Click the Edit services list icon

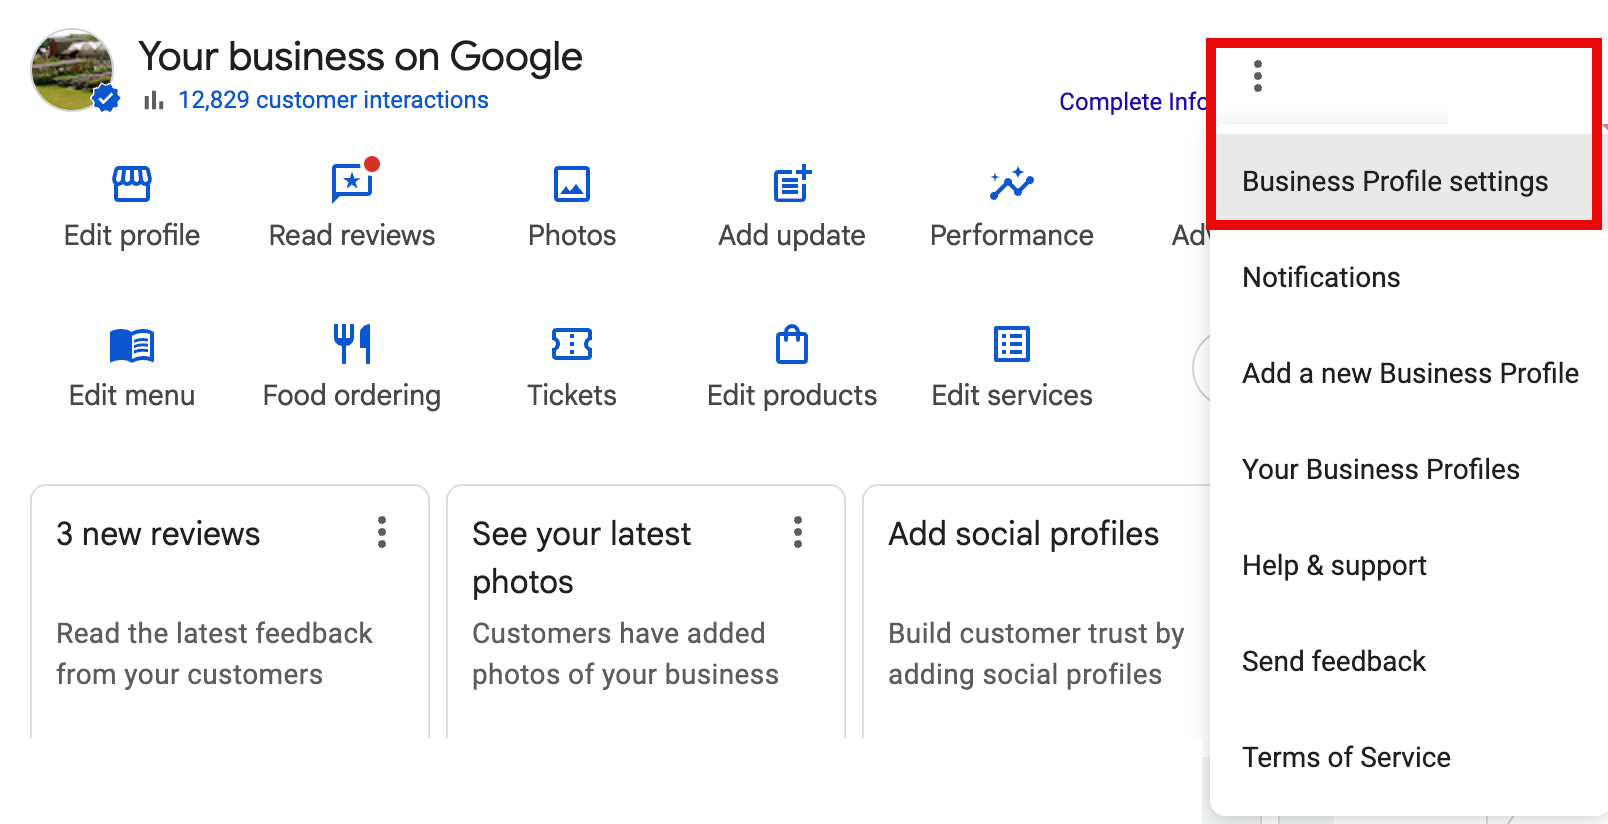coord(1012,344)
